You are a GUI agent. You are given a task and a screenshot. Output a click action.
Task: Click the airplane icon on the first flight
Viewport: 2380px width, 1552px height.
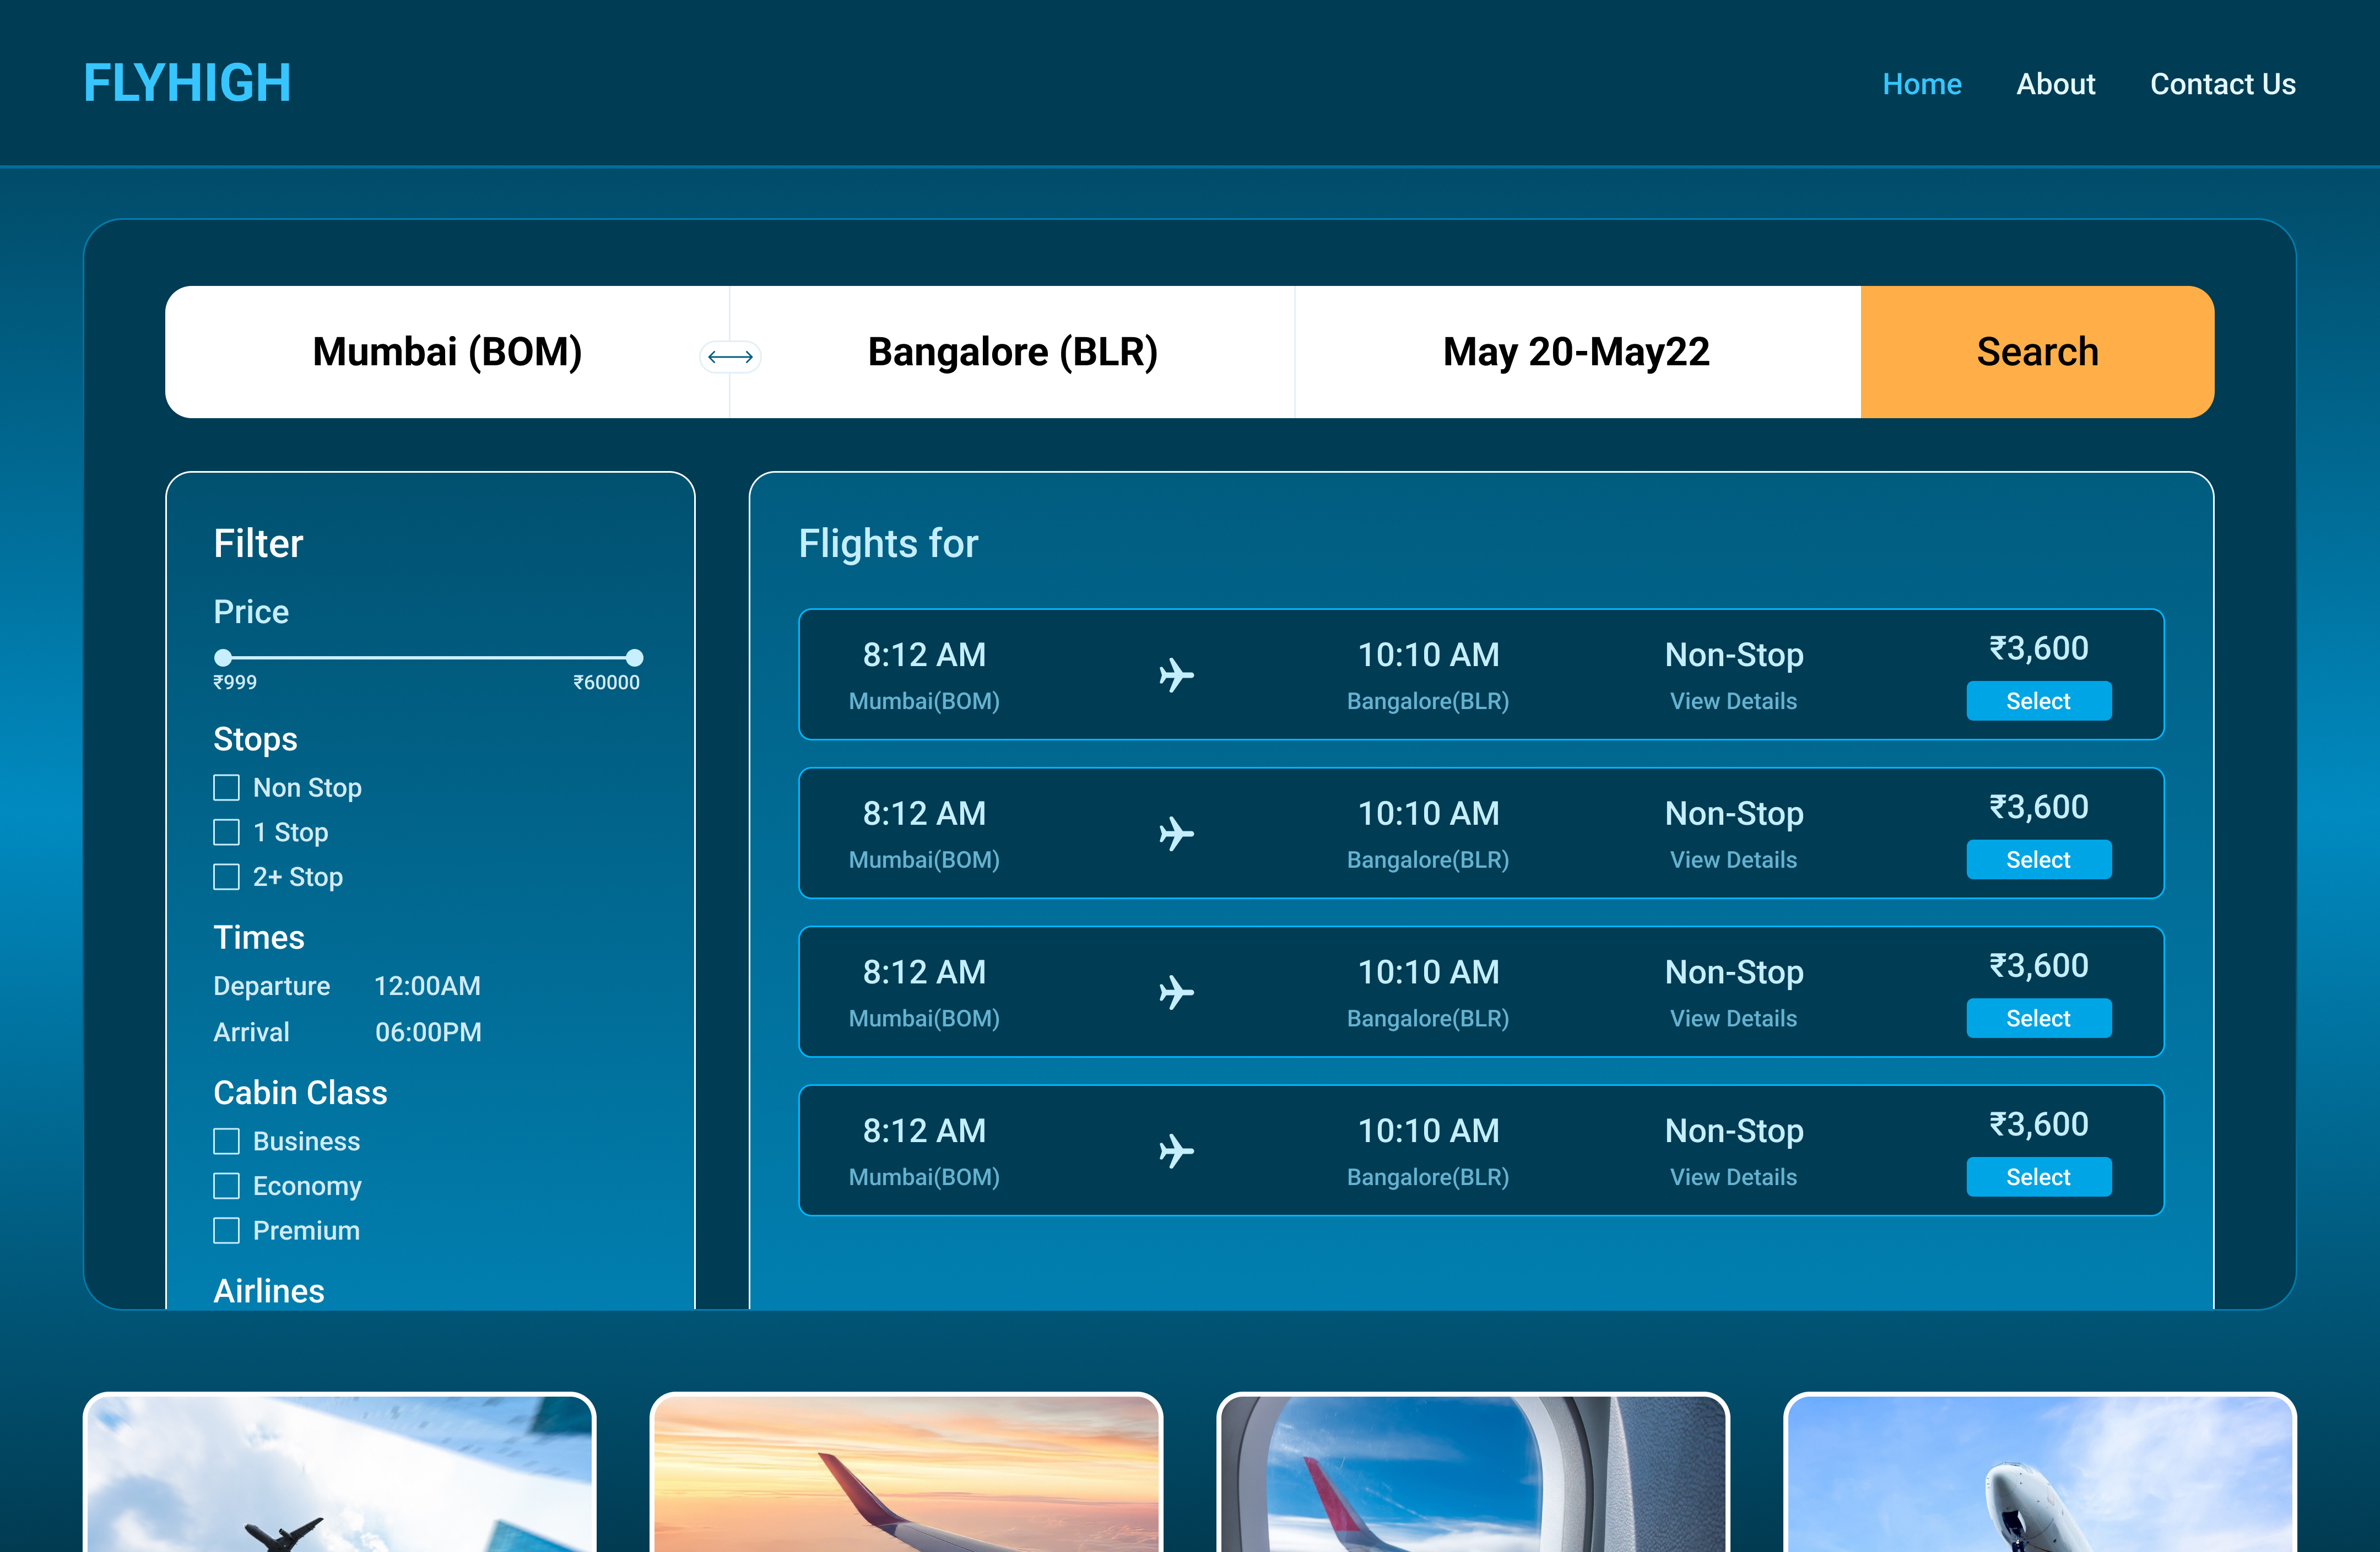[1177, 675]
